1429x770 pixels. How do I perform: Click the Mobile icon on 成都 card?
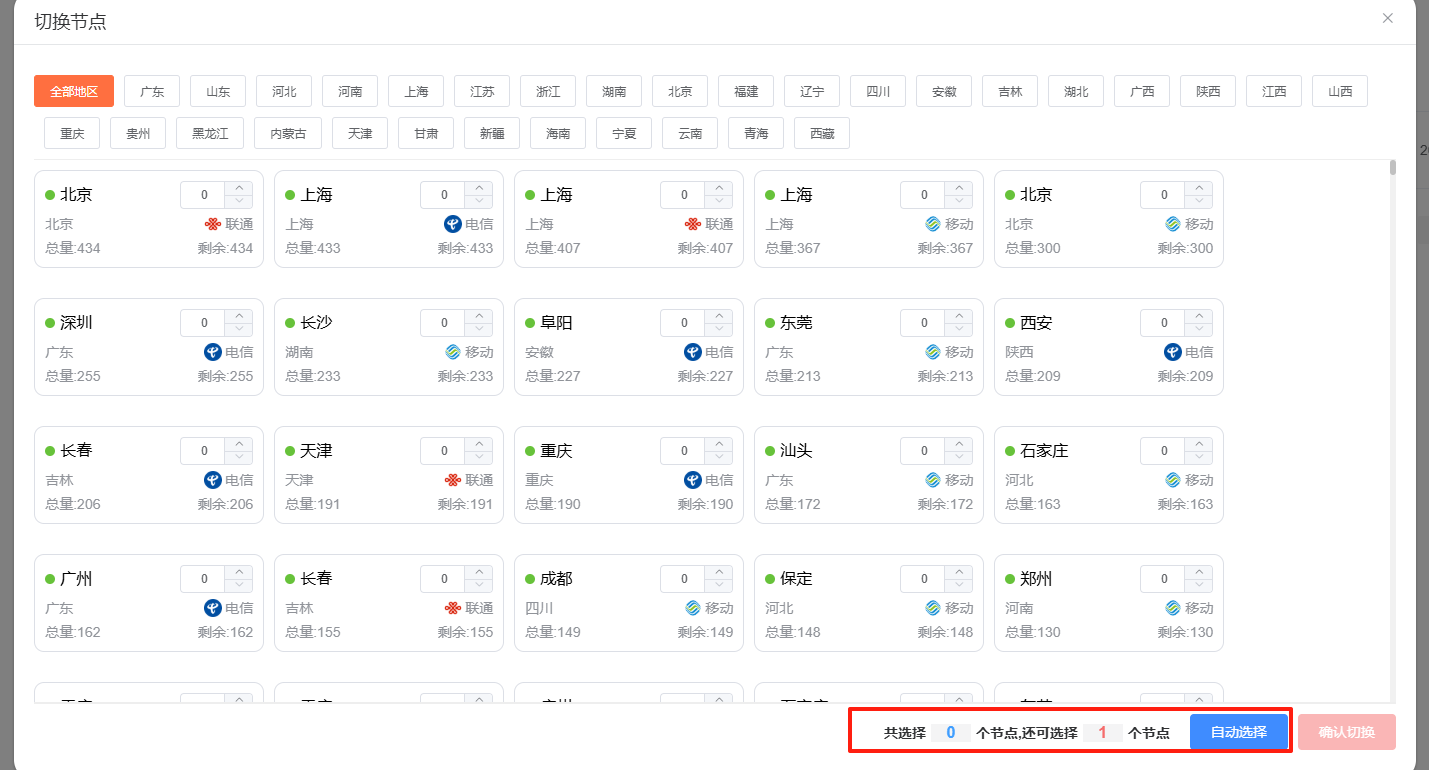point(692,608)
